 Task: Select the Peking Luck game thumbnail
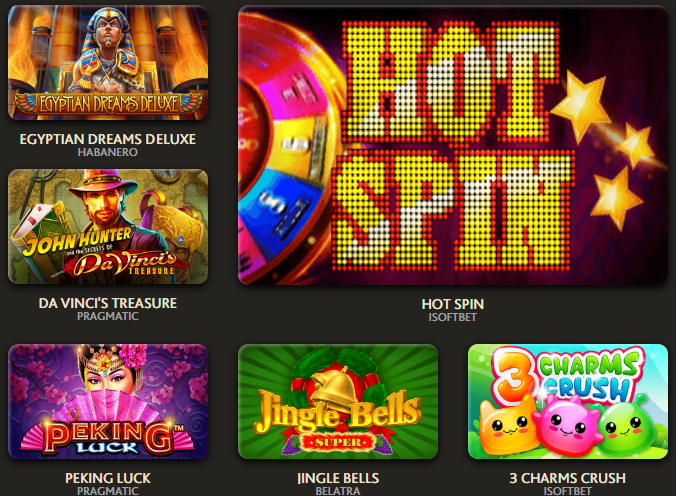click(108, 402)
